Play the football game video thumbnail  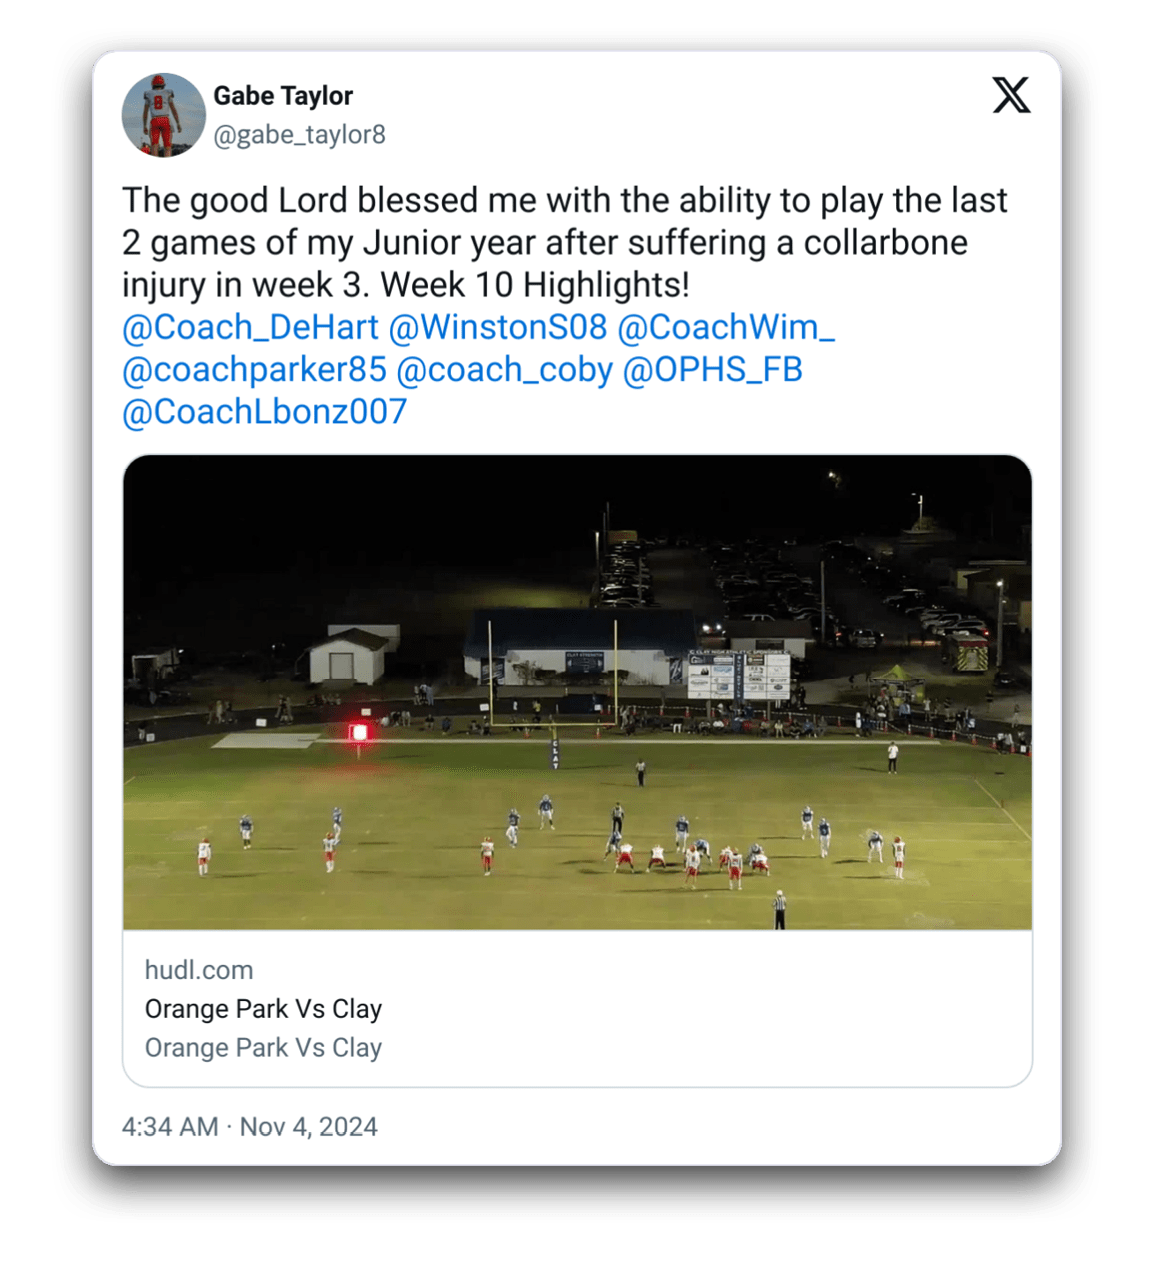tap(577, 692)
